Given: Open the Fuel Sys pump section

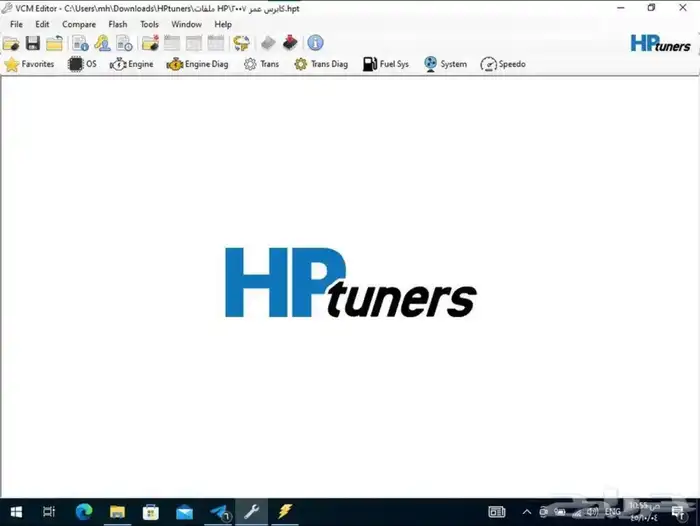Looking at the screenshot, I should tap(385, 64).
